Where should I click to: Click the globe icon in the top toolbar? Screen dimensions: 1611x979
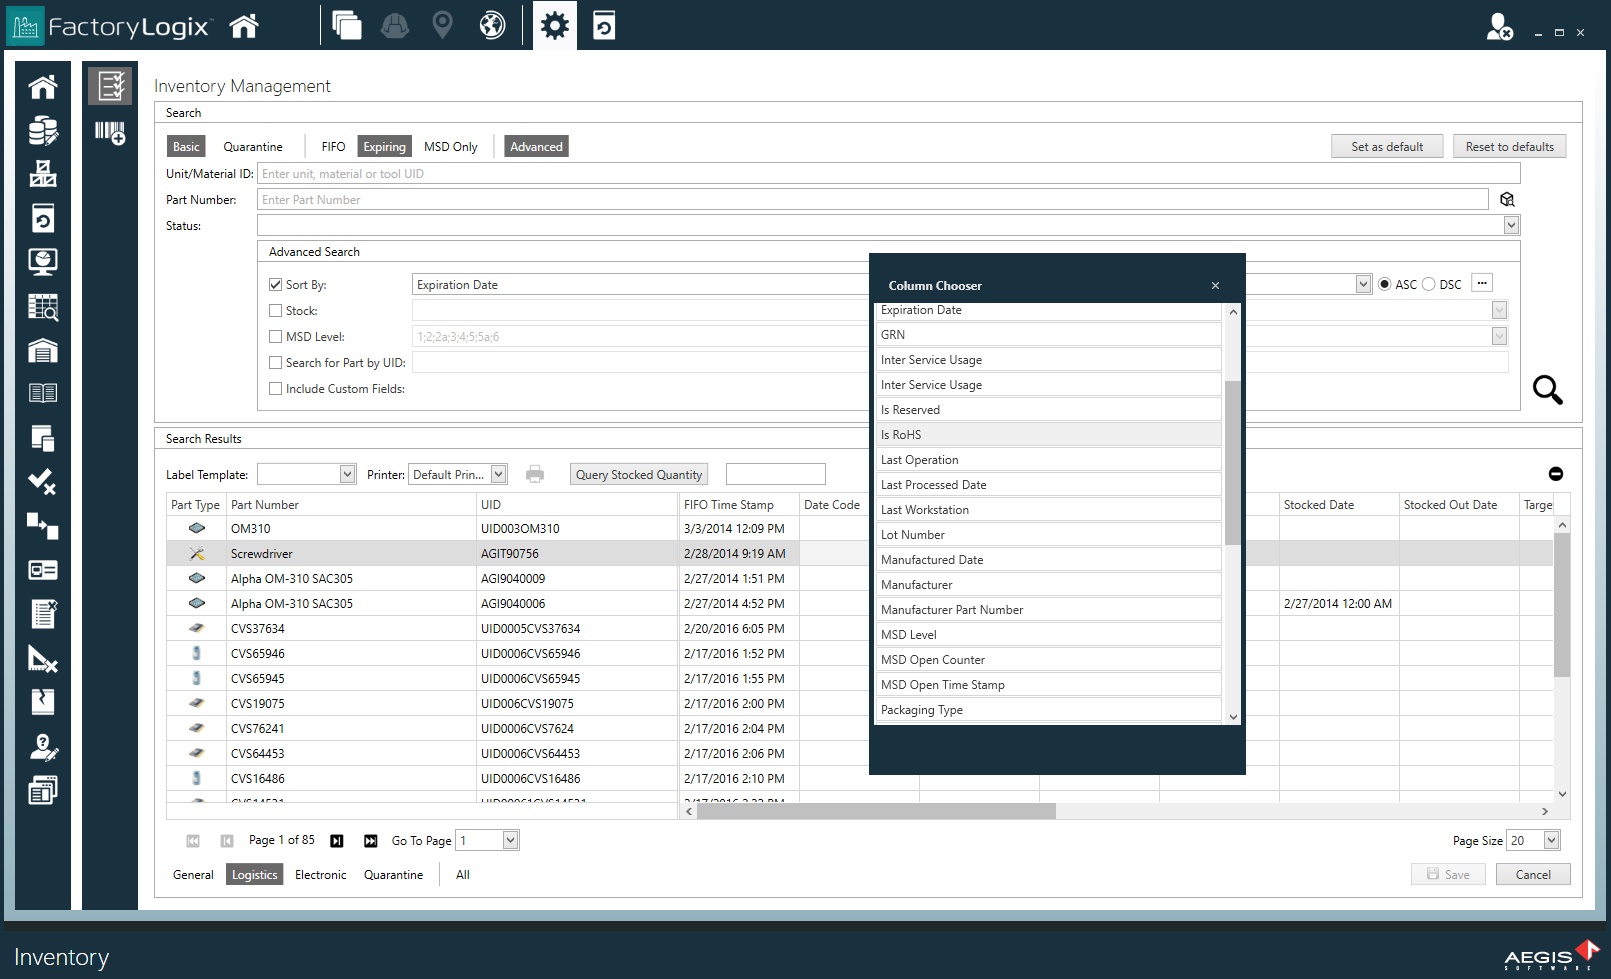[490, 25]
